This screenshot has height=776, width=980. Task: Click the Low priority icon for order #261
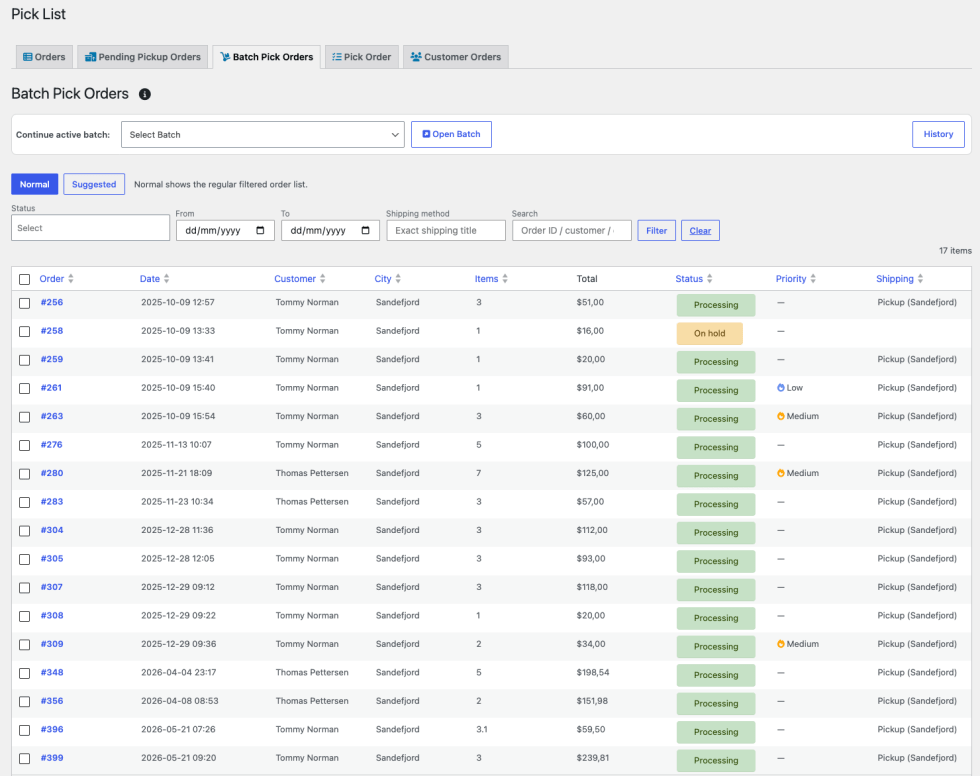[x=781, y=387]
